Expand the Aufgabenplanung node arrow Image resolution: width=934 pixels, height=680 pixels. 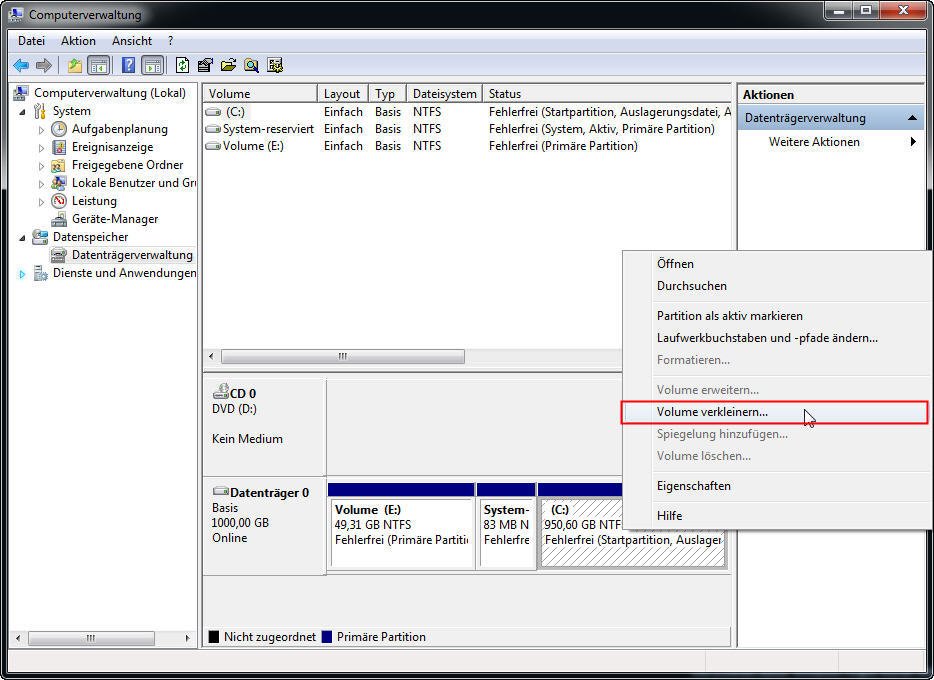[x=41, y=129]
